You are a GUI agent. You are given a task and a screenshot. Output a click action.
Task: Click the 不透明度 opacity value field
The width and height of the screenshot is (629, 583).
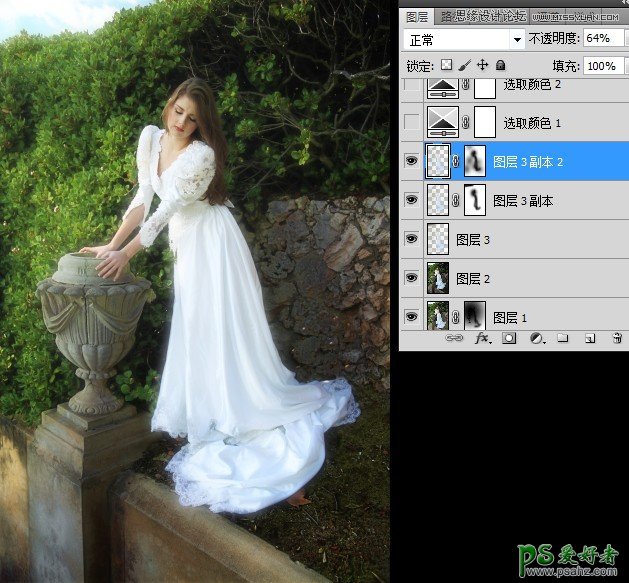coord(598,39)
